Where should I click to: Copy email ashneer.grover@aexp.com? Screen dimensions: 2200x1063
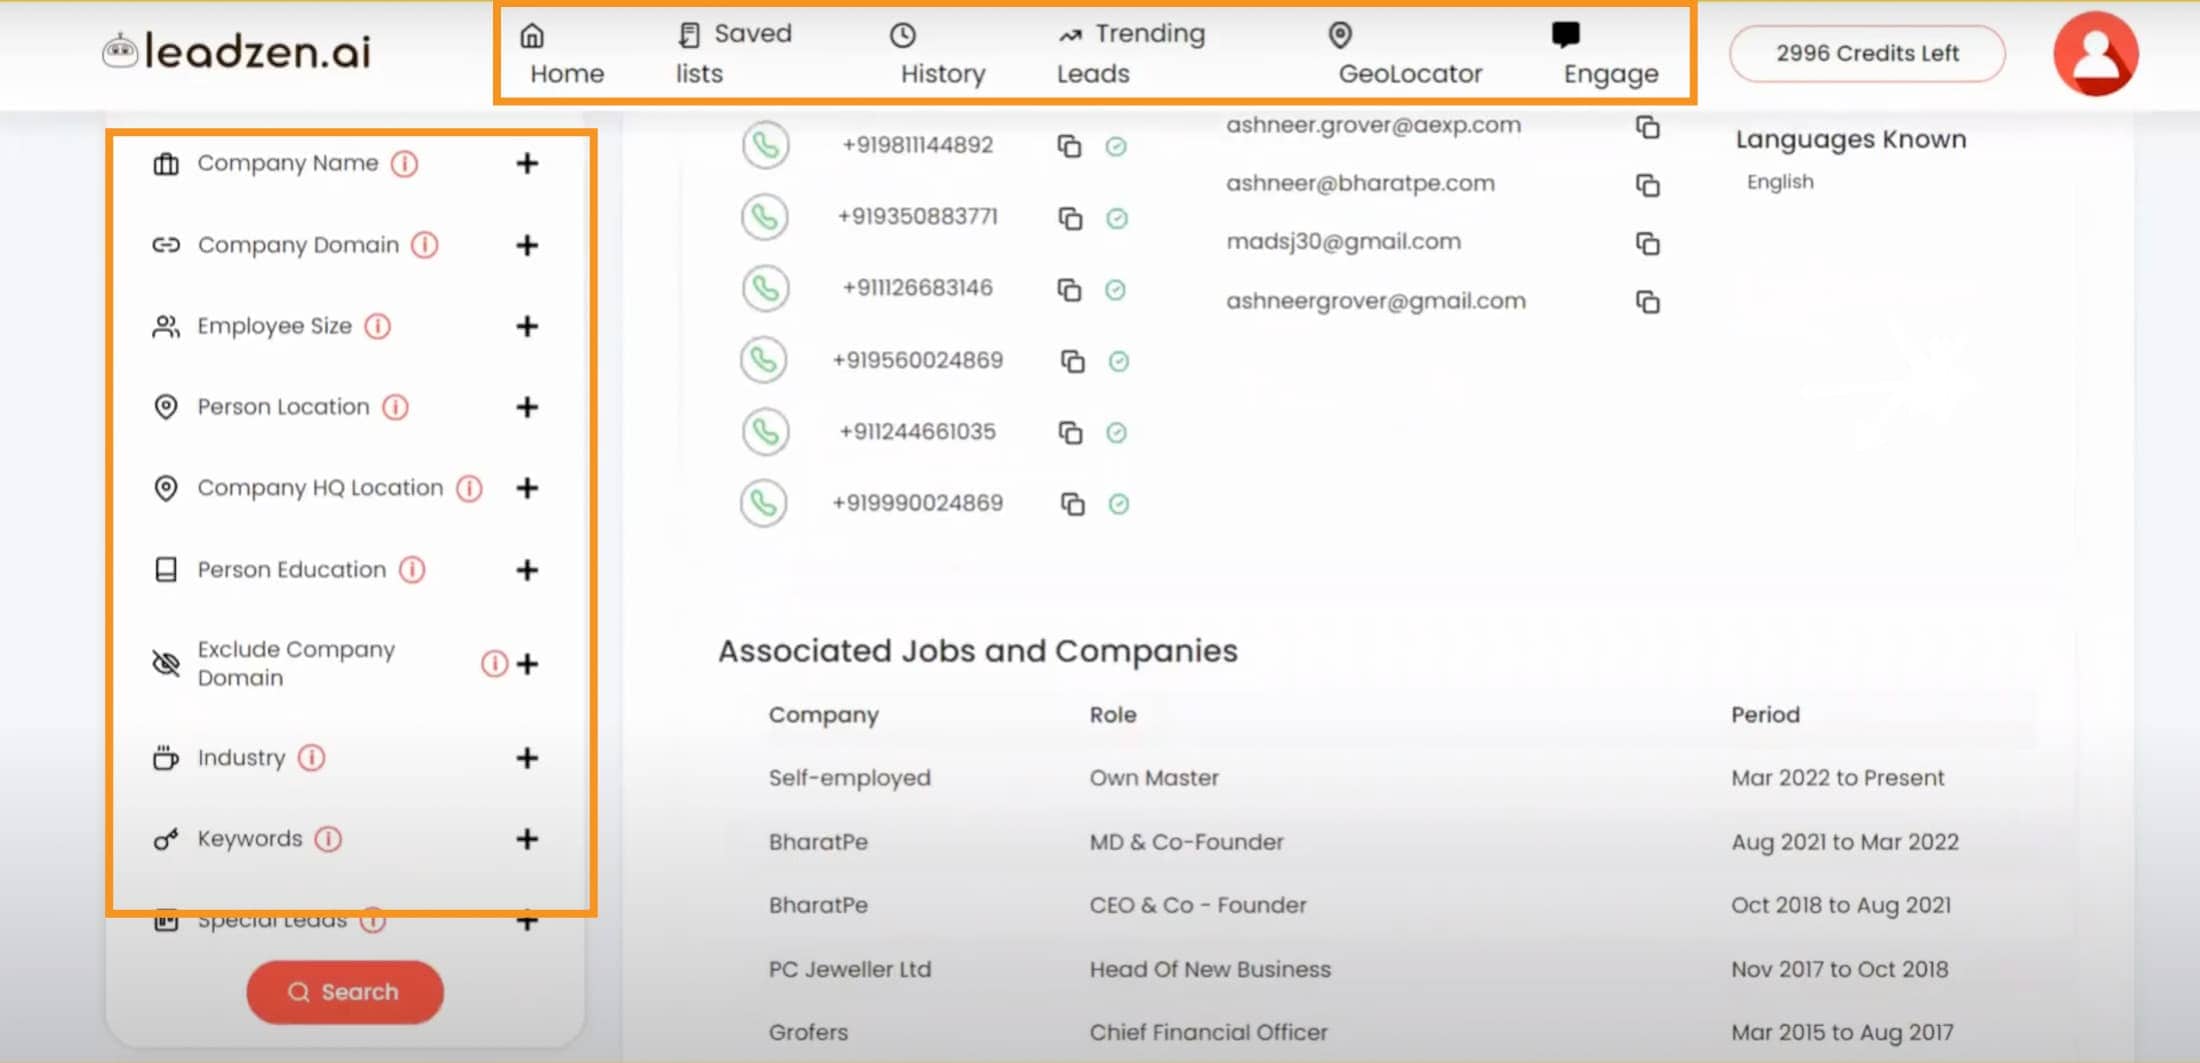point(1647,127)
